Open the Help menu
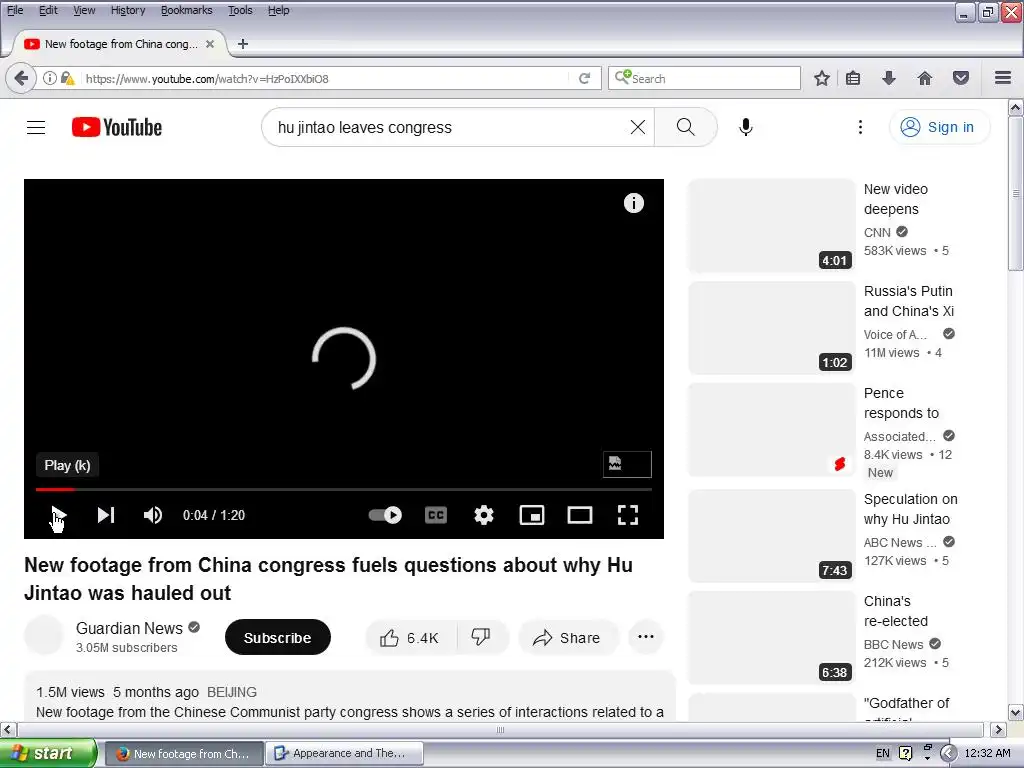Viewport: 1024px width, 768px height. pos(278,10)
